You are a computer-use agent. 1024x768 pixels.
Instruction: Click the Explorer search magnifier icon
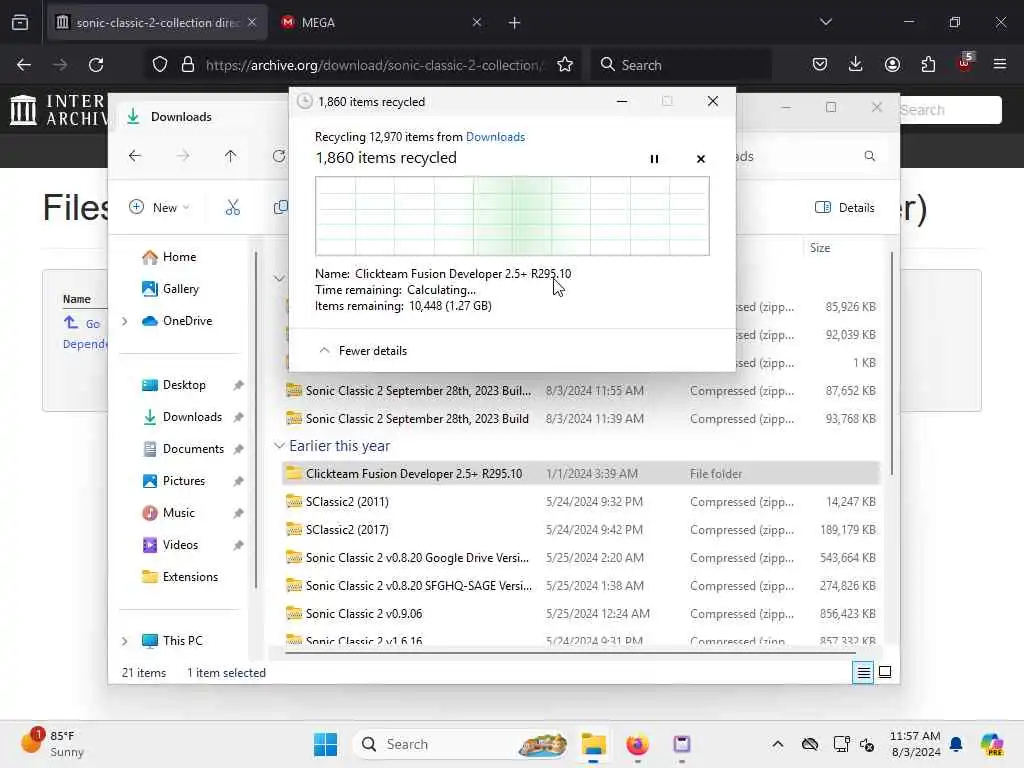[x=869, y=155]
